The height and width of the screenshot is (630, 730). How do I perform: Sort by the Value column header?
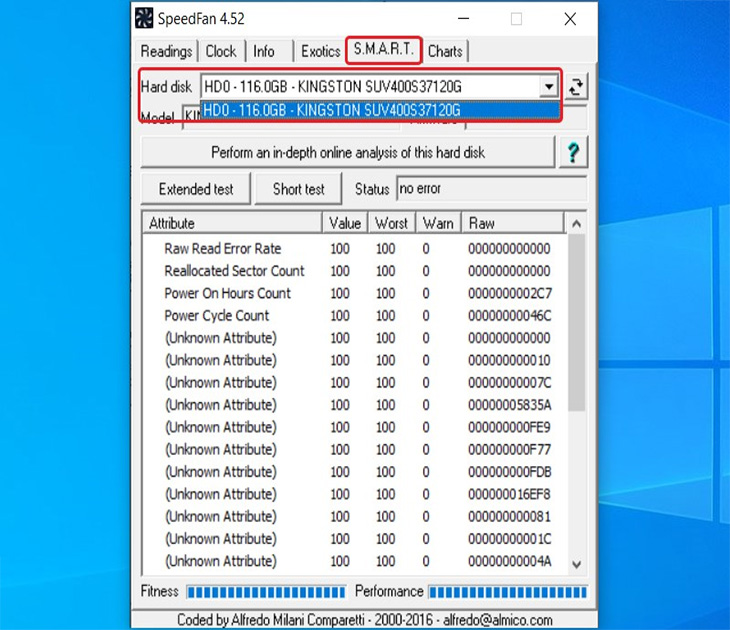345,223
